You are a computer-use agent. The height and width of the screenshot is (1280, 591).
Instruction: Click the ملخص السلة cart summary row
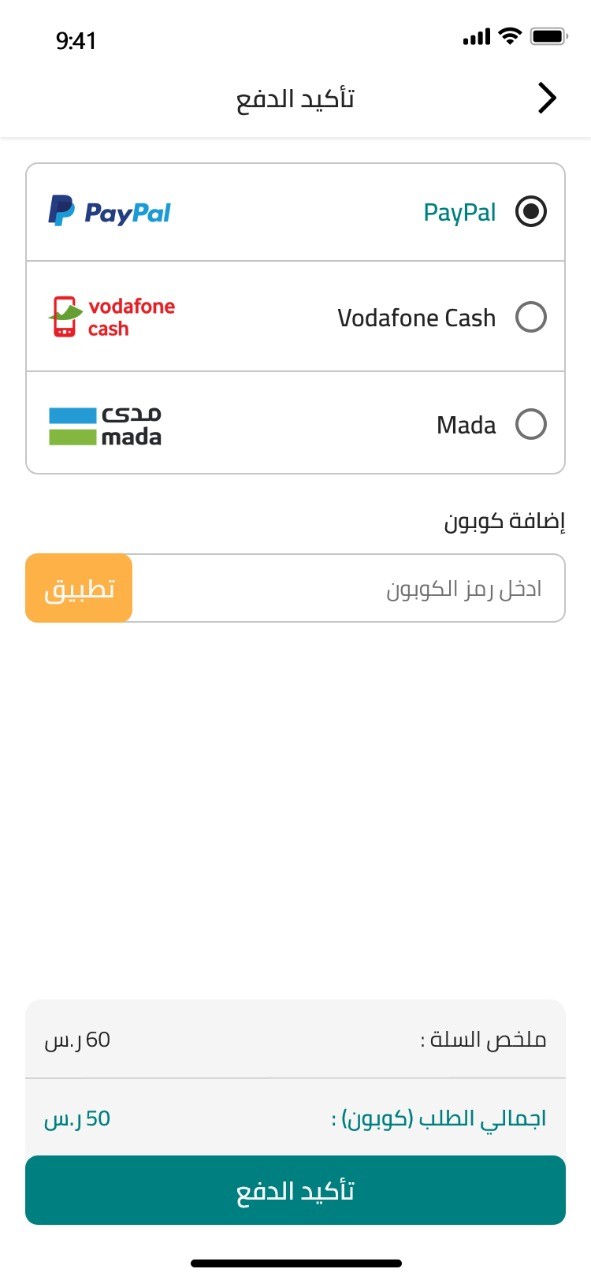295,1039
